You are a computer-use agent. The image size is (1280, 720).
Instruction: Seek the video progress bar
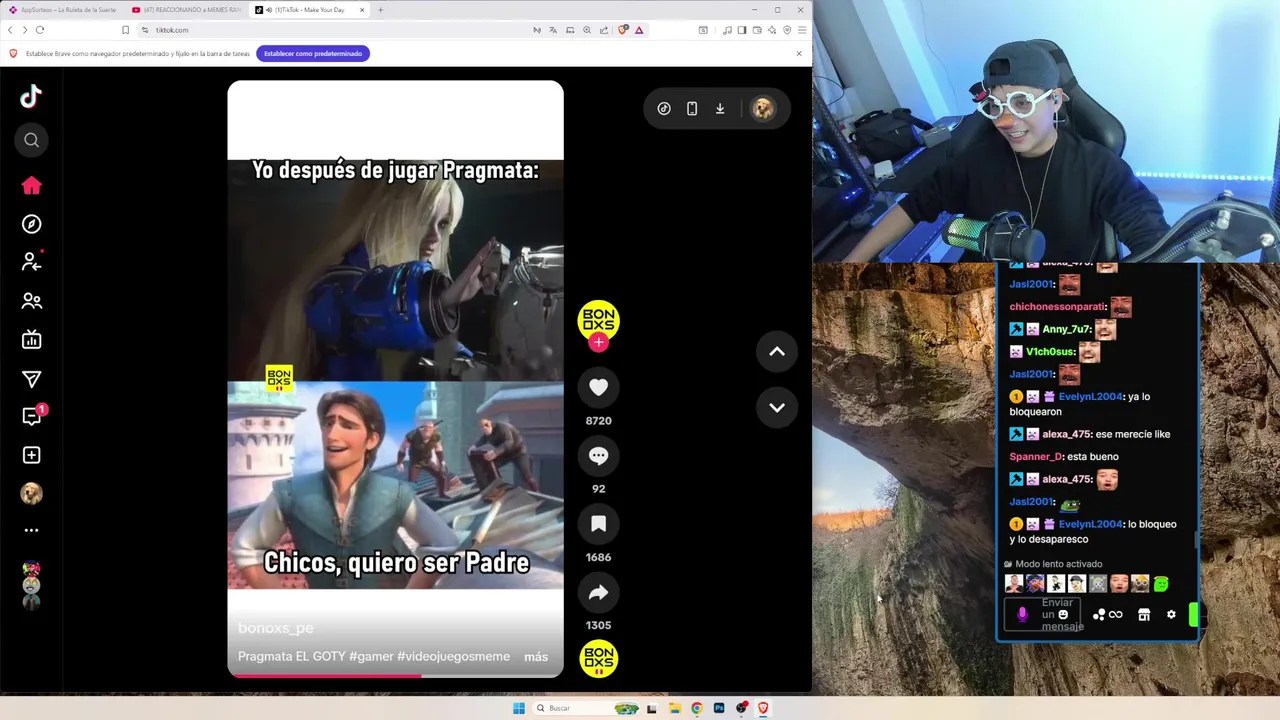pos(395,676)
